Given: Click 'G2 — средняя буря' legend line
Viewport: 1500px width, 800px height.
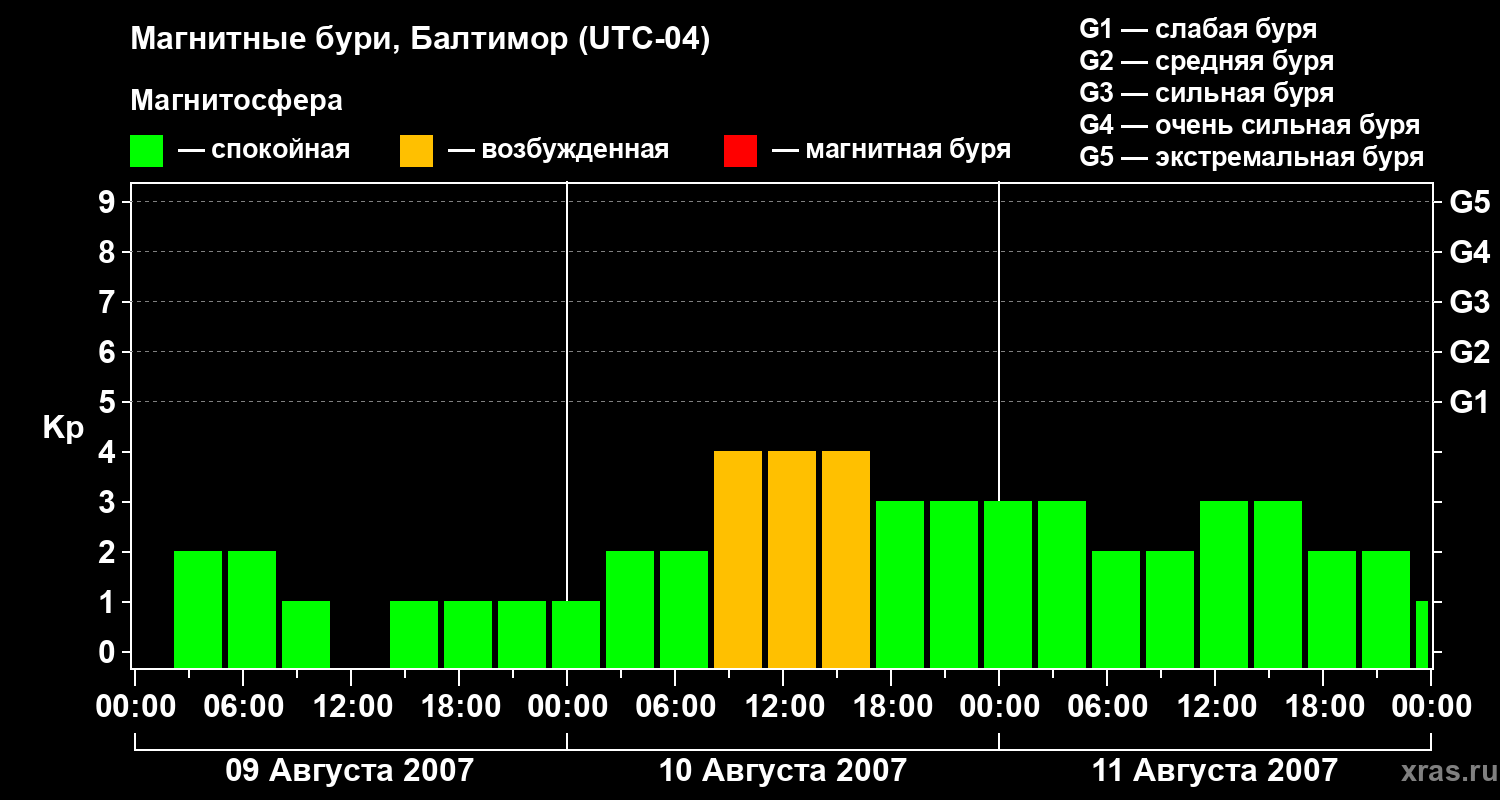Looking at the screenshot, I should (1206, 61).
